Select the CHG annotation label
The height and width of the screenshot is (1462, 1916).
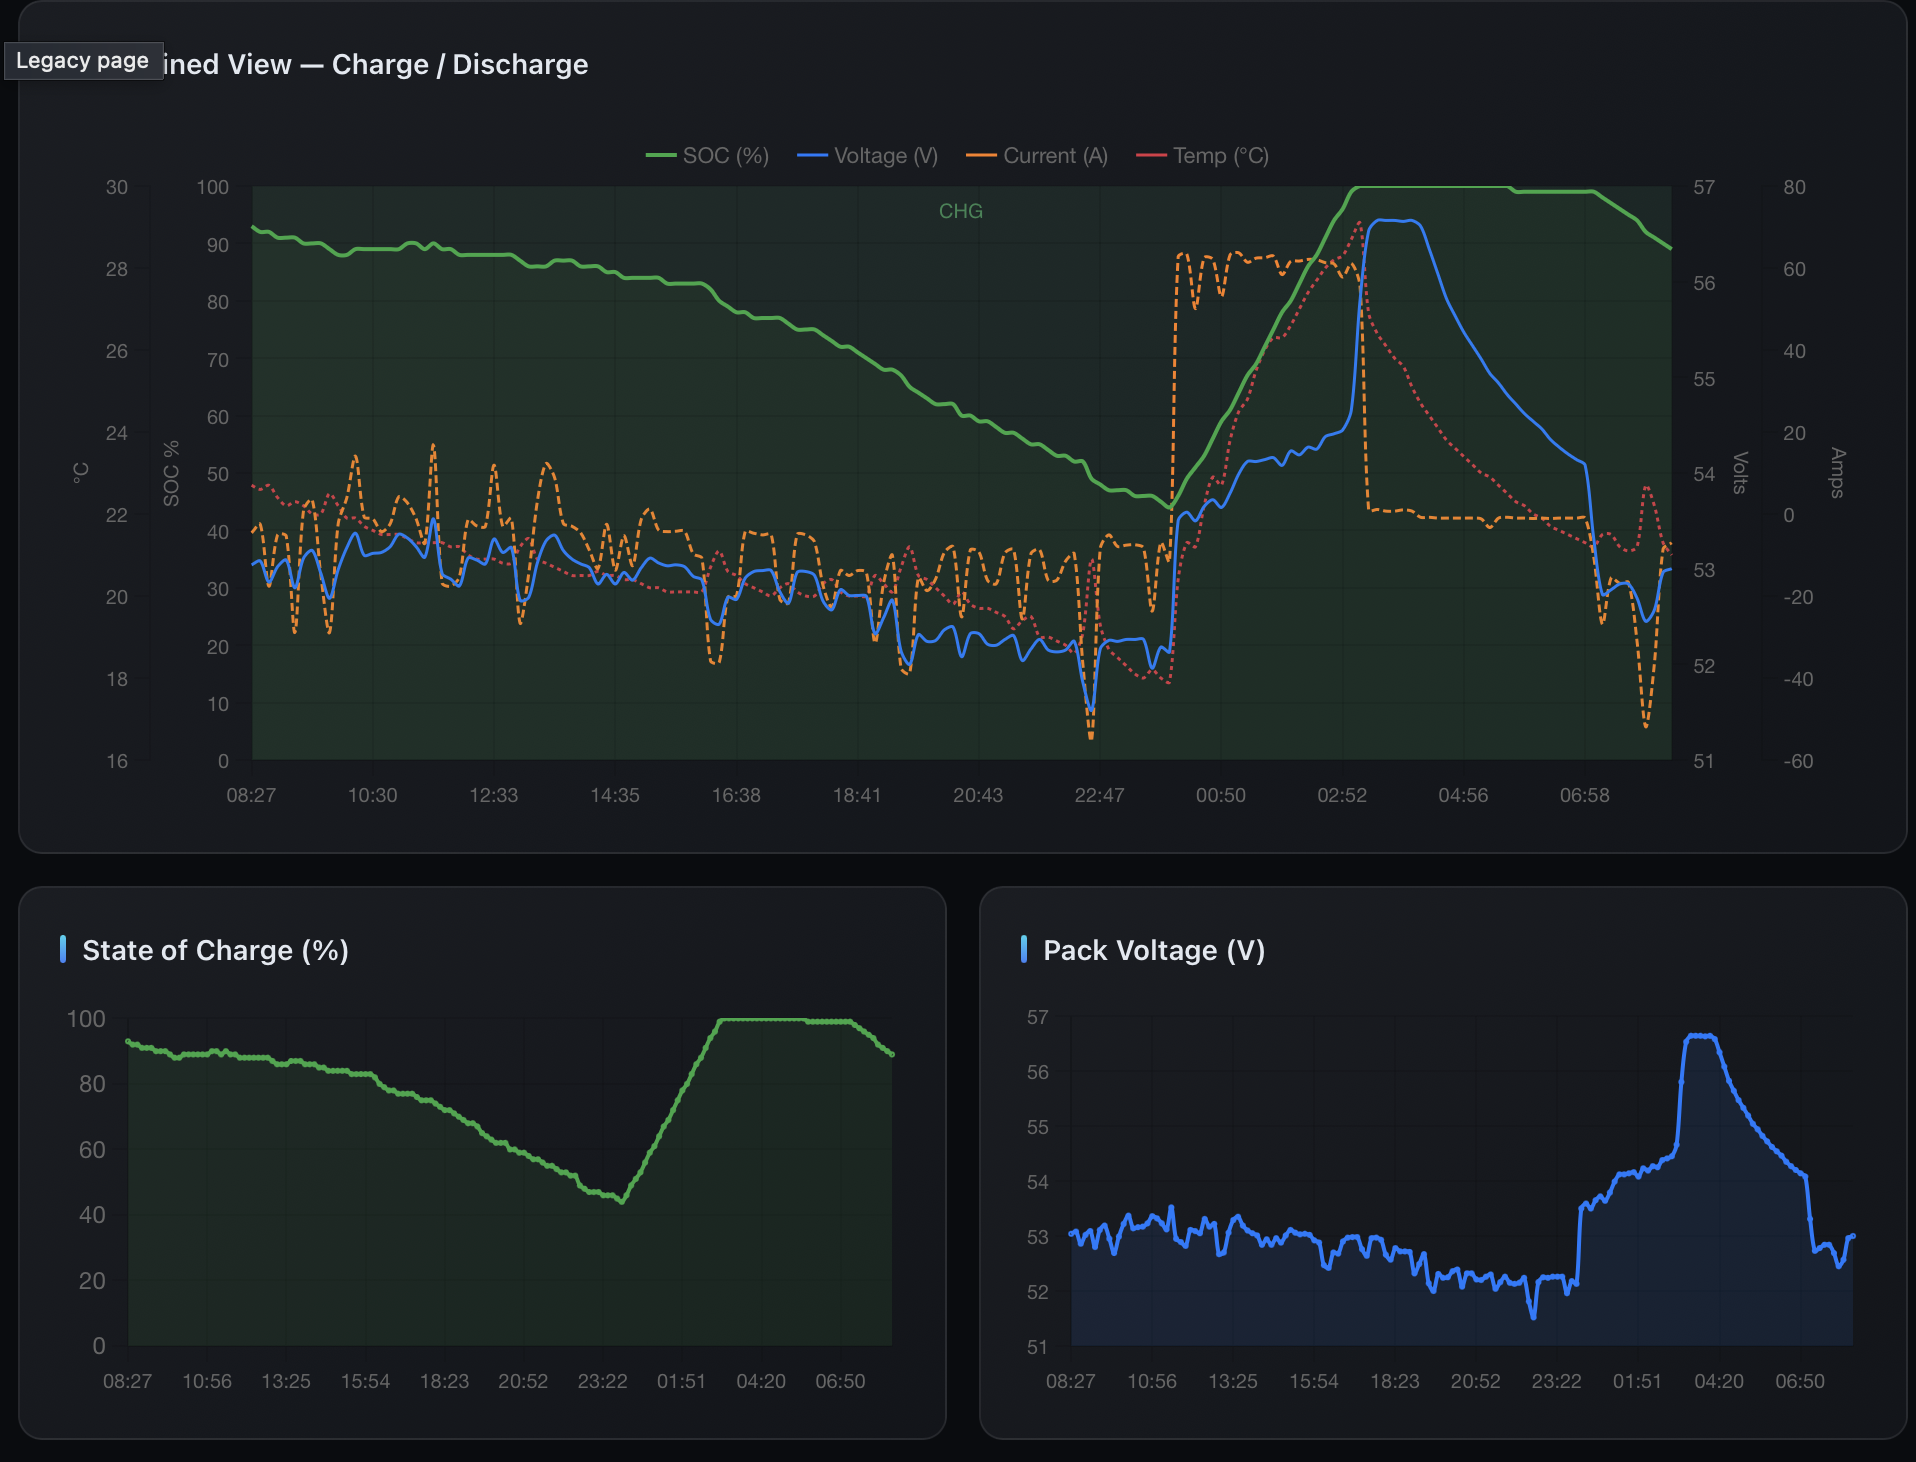[x=959, y=211]
